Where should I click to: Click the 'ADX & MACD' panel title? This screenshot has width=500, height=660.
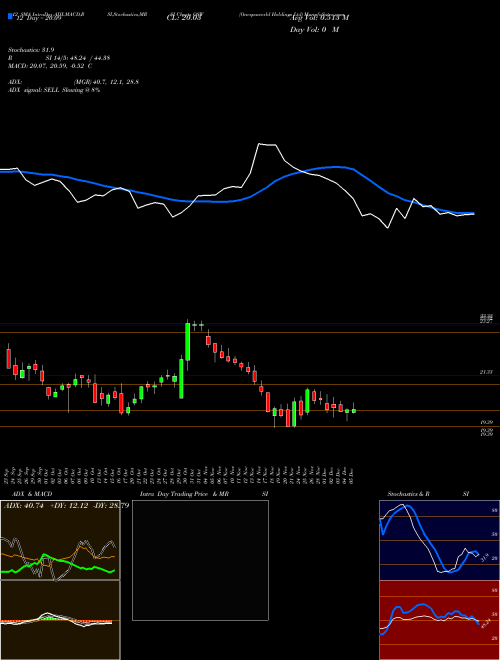(32, 494)
